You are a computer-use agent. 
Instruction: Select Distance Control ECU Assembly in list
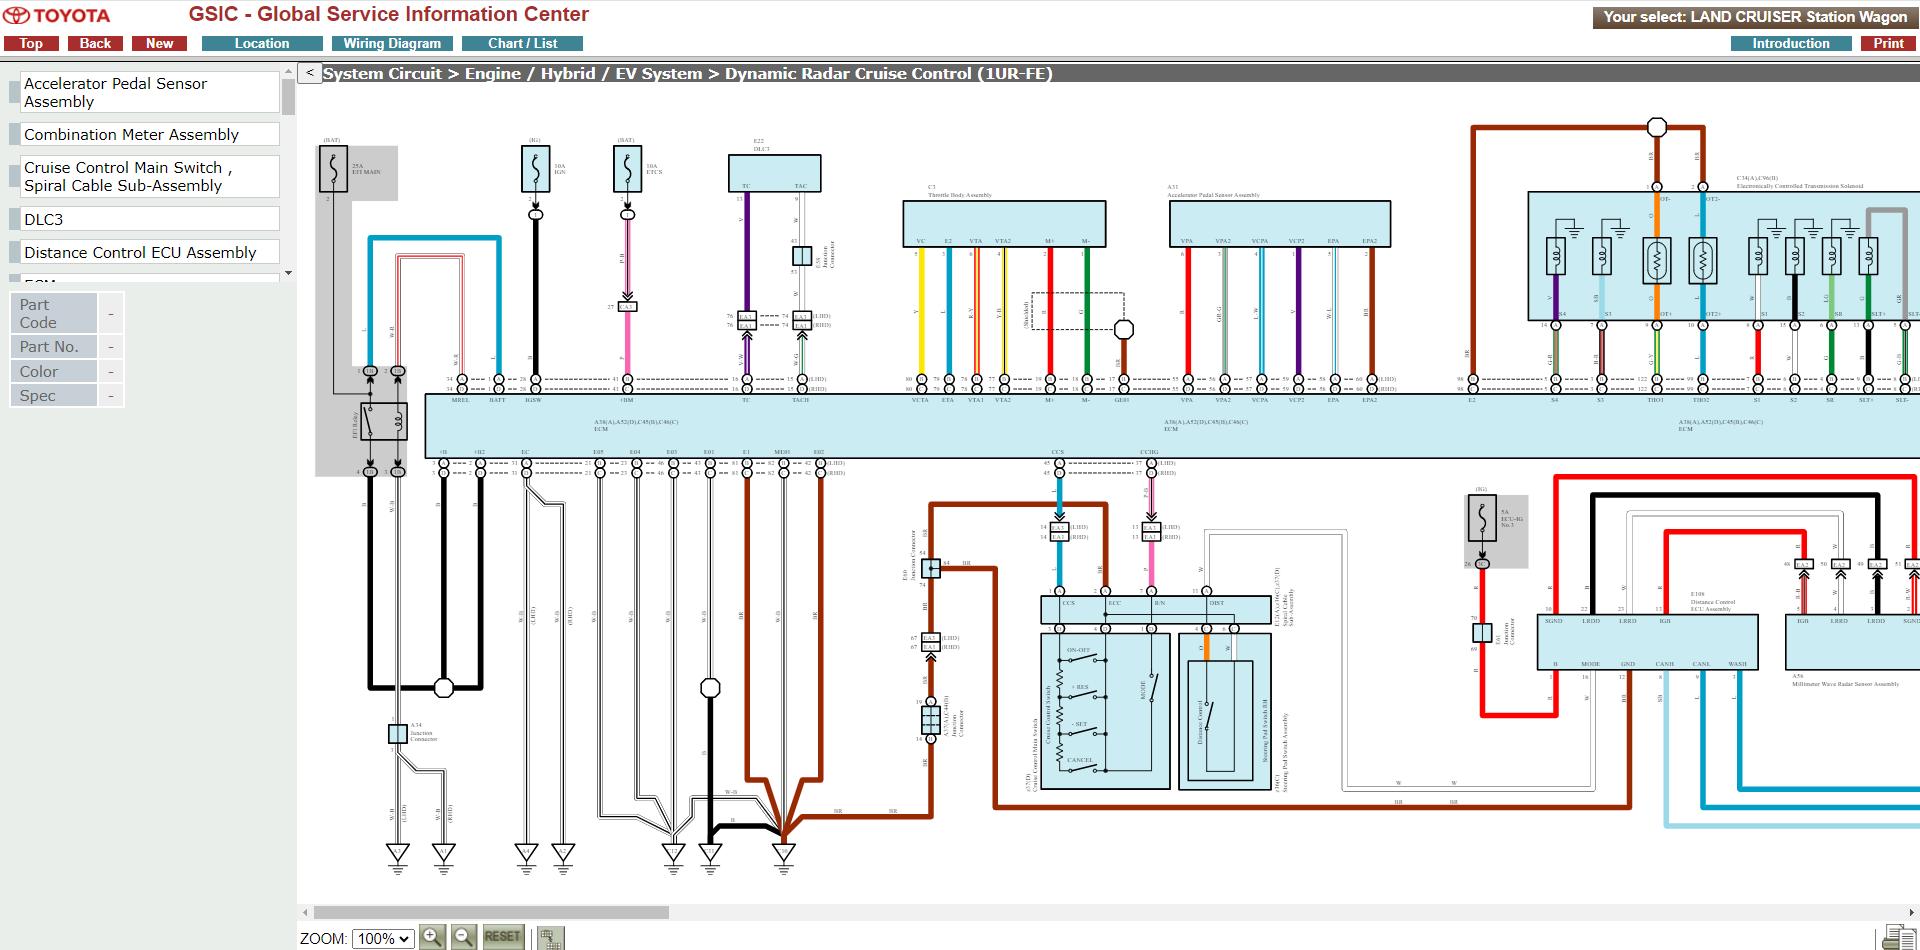pyautogui.click(x=150, y=252)
